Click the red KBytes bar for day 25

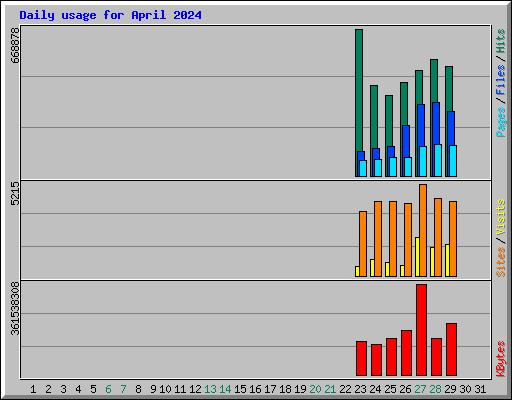(x=391, y=357)
